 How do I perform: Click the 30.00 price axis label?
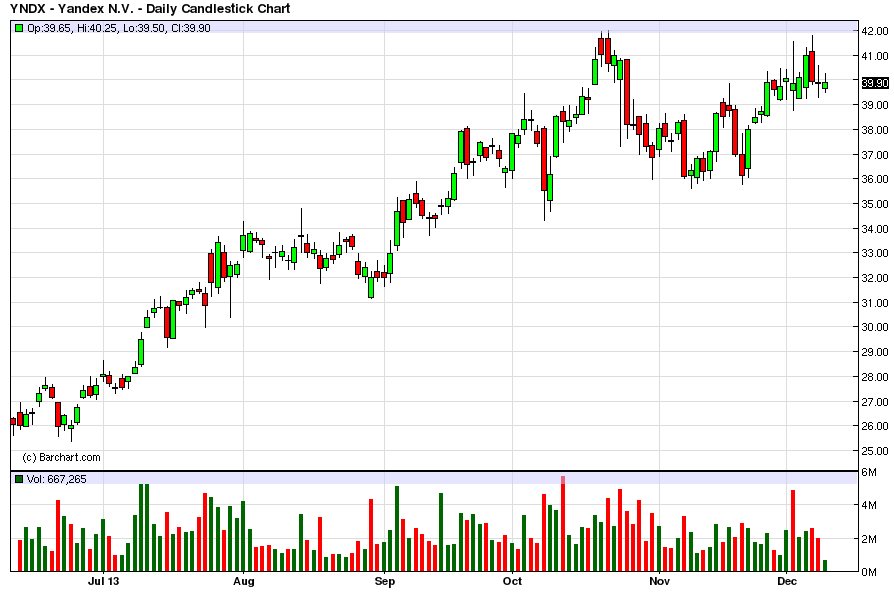875,327
